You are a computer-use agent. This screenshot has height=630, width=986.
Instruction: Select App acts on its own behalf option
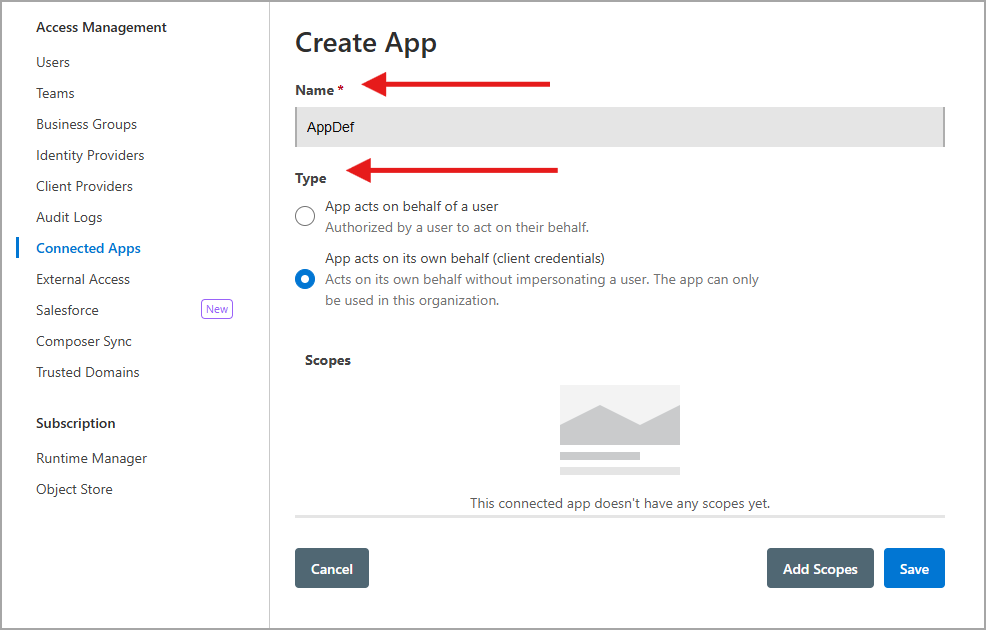coord(305,279)
